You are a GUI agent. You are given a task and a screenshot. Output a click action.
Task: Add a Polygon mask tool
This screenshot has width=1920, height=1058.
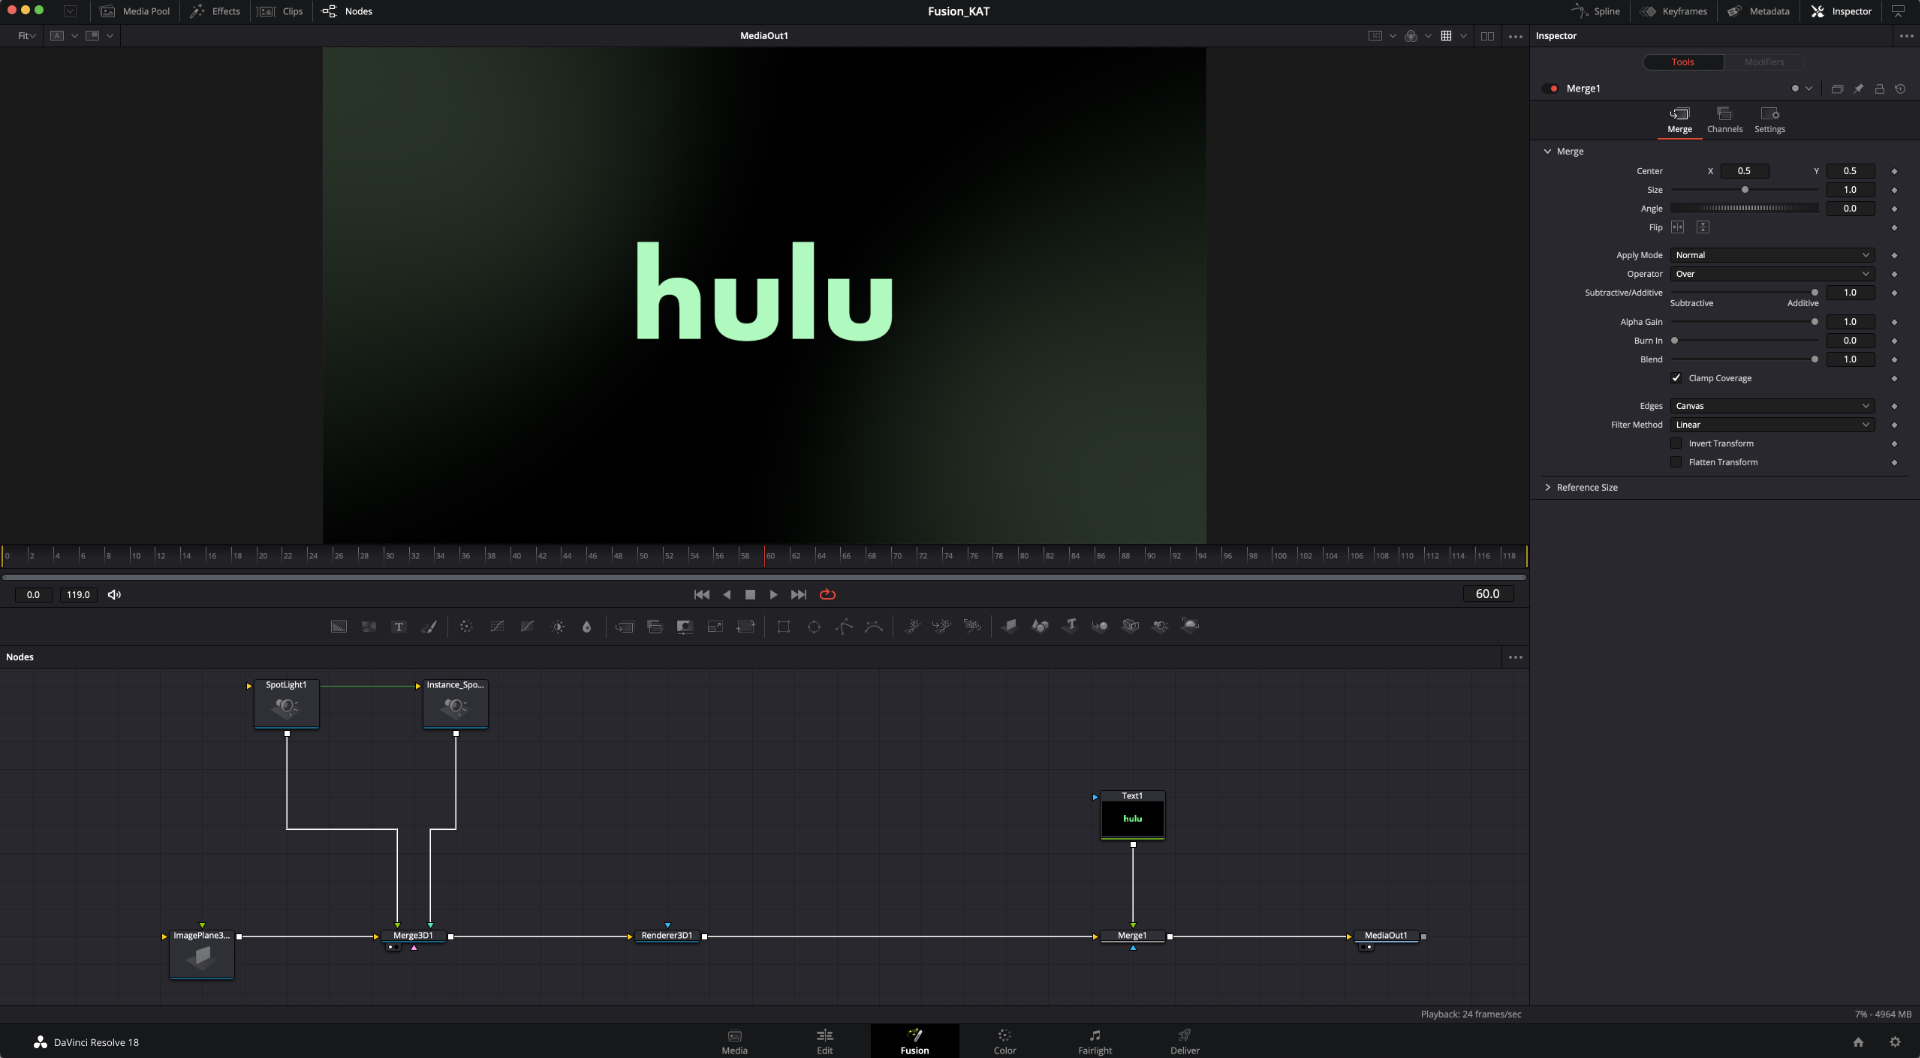[844, 626]
